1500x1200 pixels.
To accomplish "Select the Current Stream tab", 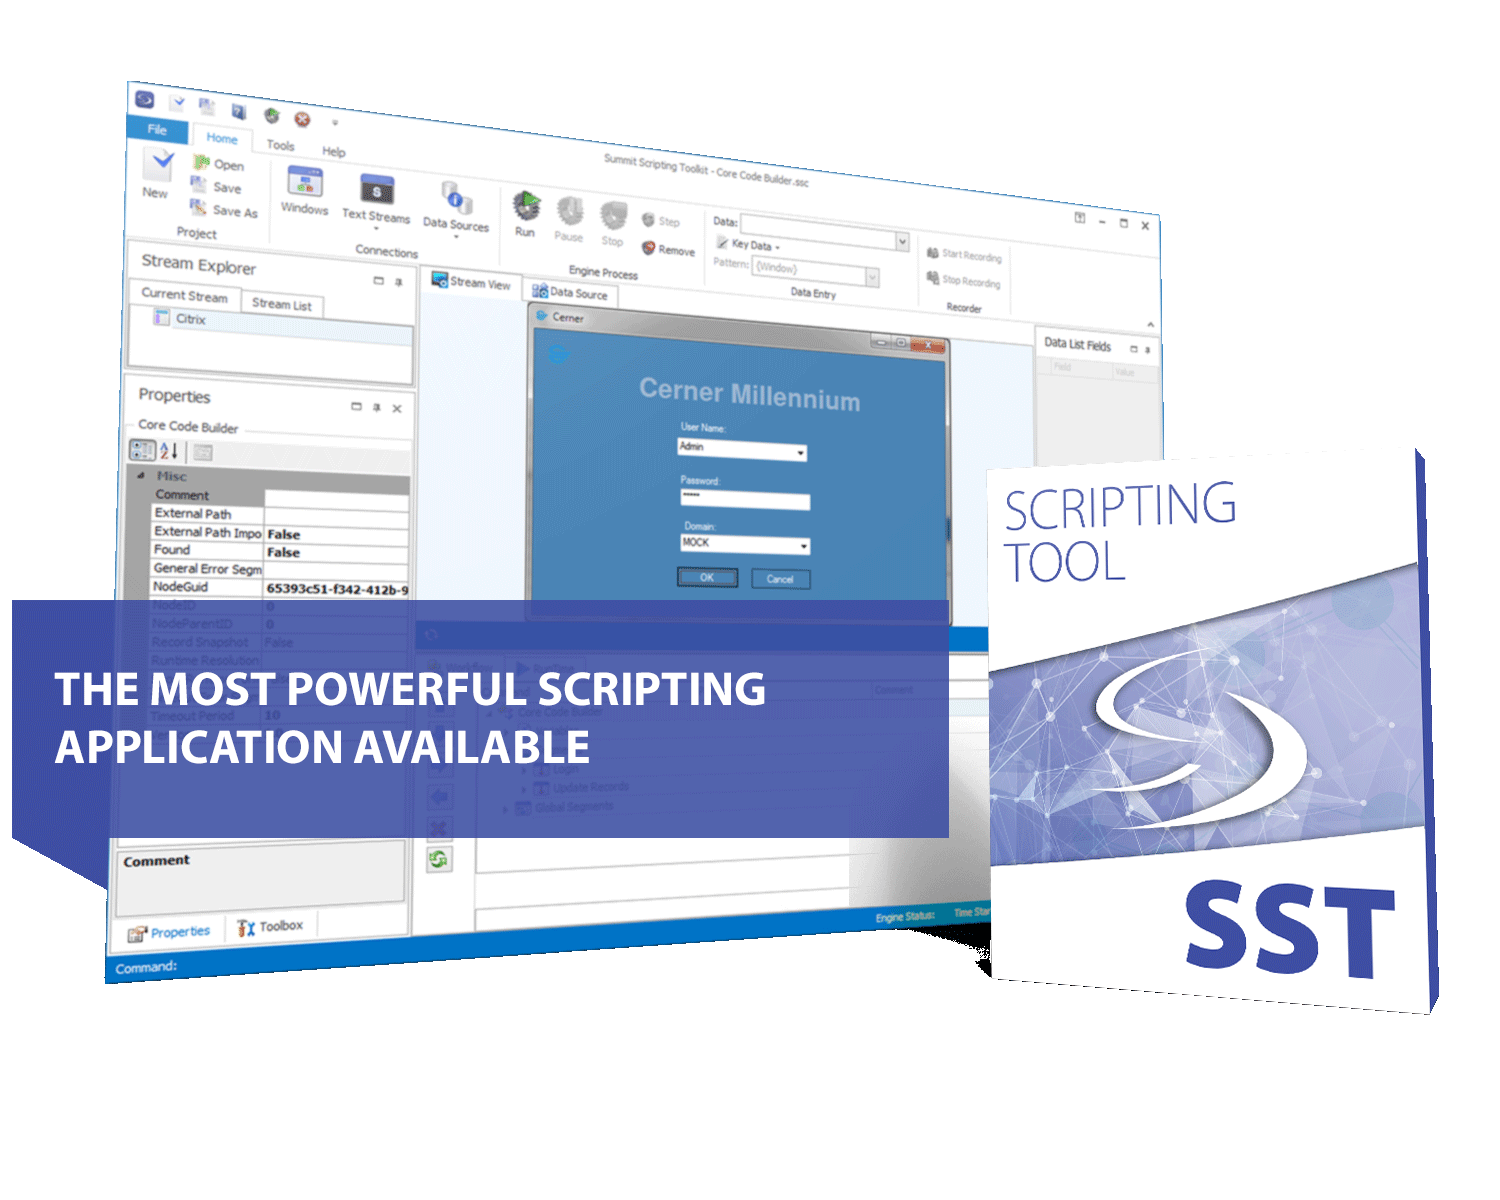I will (x=185, y=295).
